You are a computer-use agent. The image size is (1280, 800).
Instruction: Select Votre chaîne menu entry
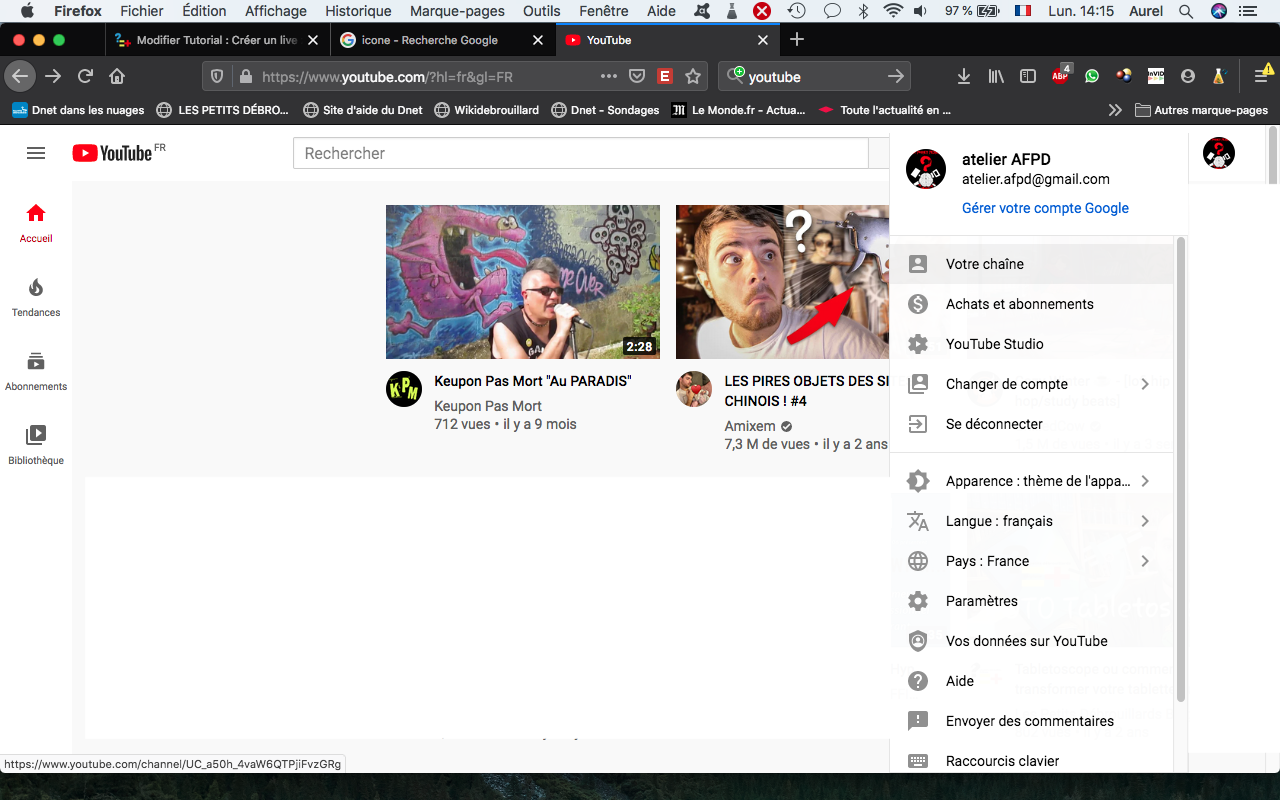pos(984,264)
